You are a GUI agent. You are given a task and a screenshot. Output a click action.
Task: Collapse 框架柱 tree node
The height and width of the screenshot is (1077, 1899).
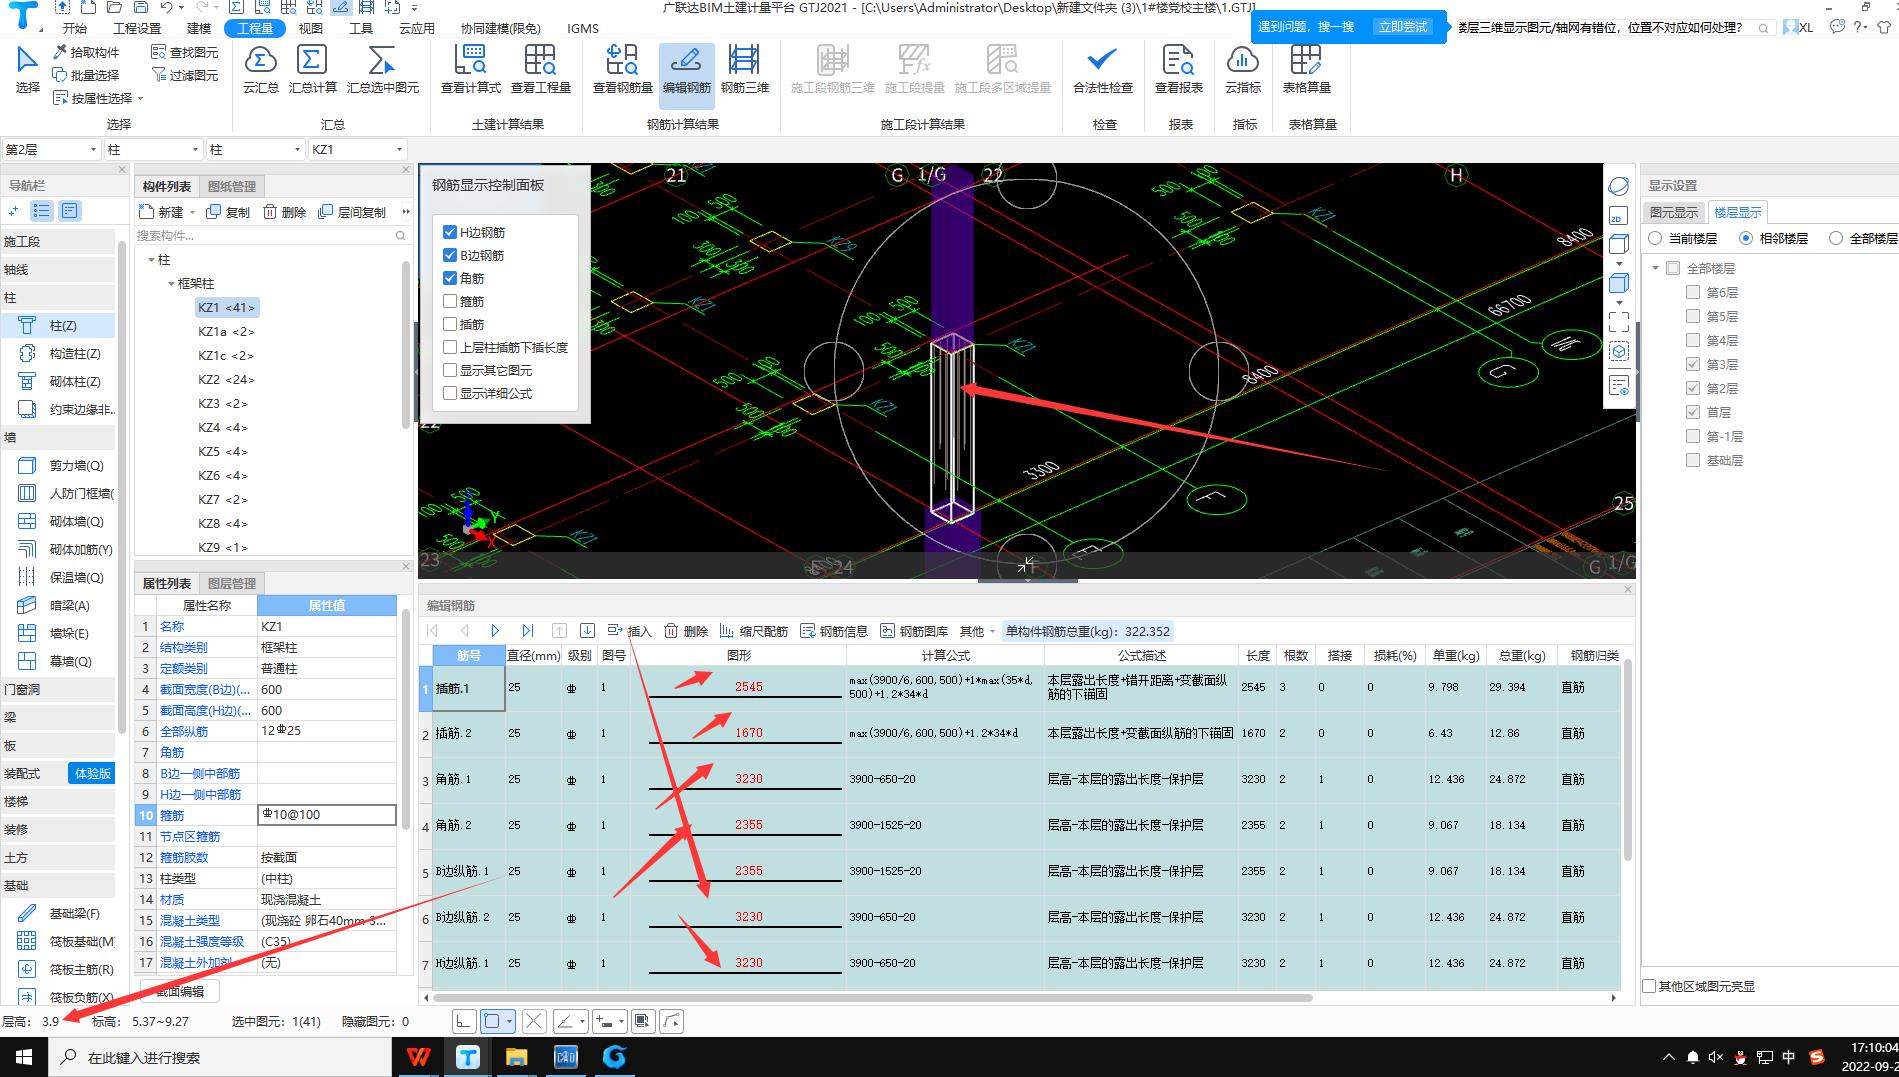171,284
